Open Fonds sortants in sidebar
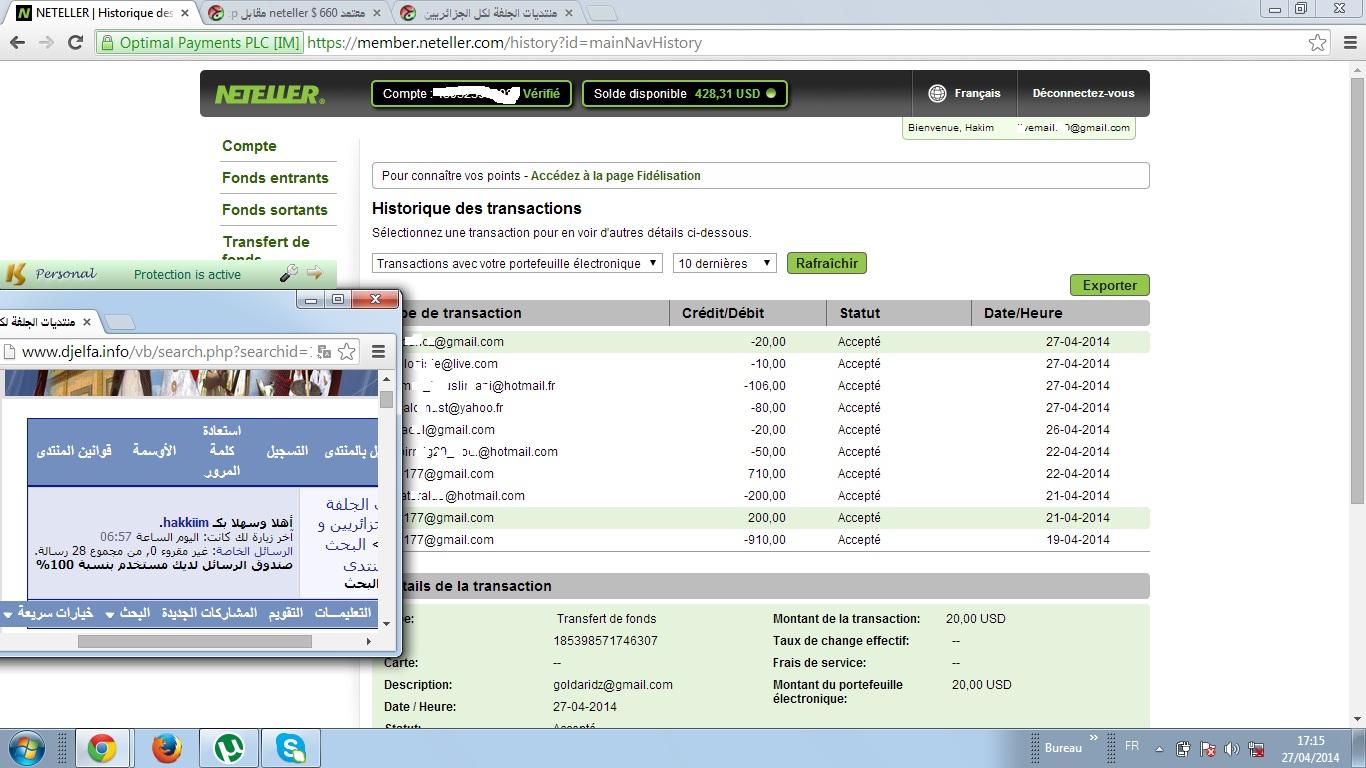The image size is (1366, 768). click(275, 210)
